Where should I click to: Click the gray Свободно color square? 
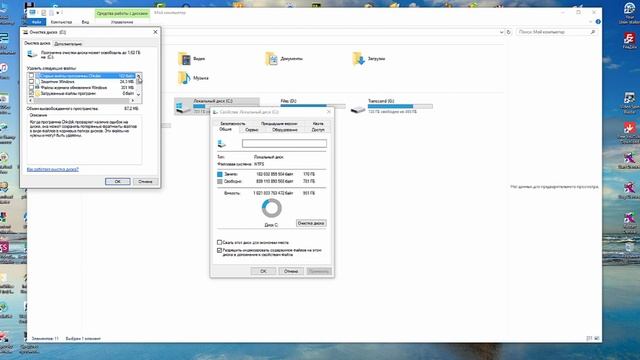coord(220,181)
